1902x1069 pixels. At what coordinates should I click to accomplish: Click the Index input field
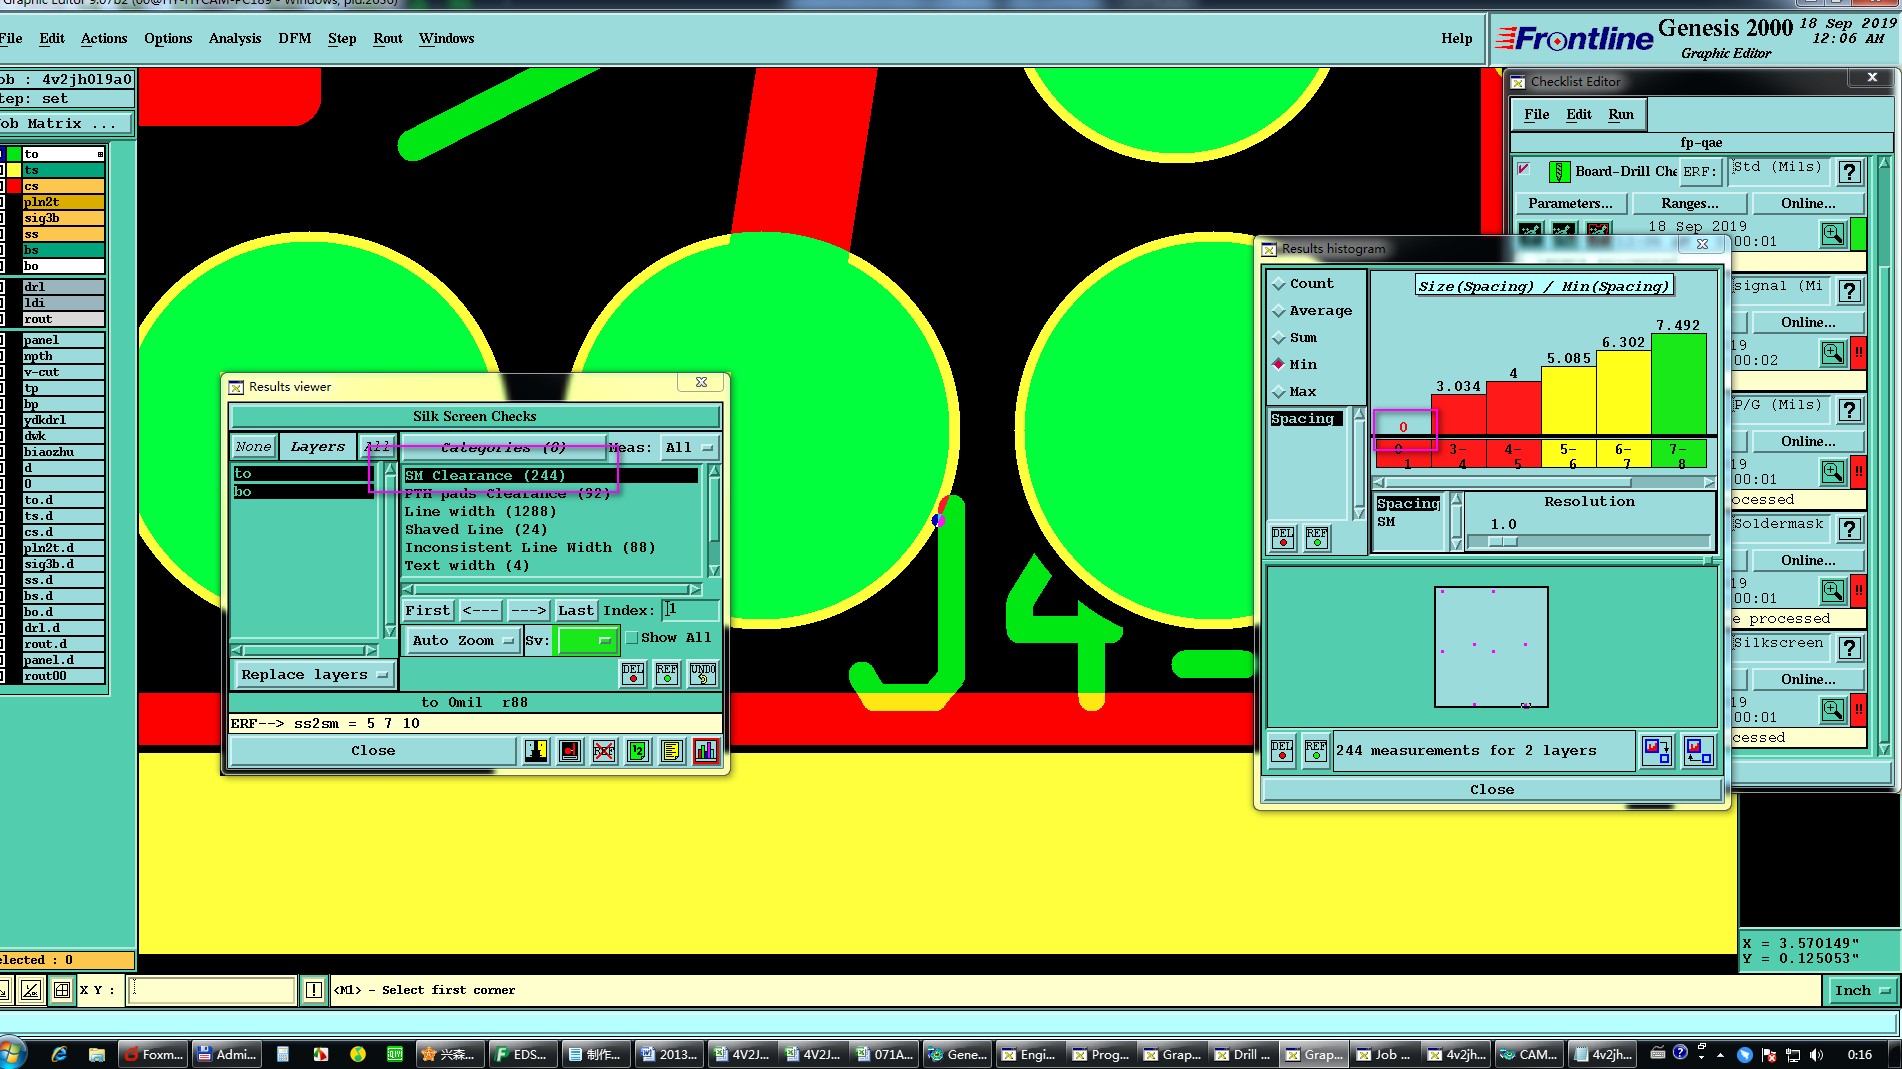tap(690, 610)
